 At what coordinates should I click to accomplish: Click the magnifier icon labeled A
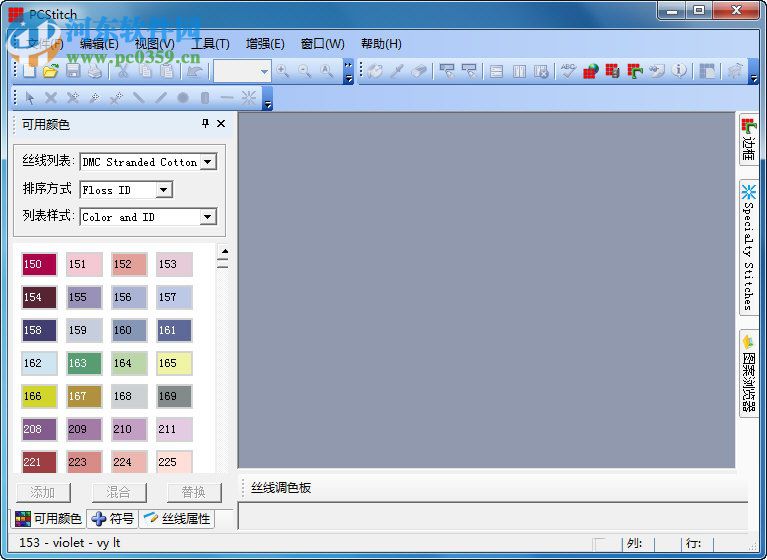click(327, 71)
